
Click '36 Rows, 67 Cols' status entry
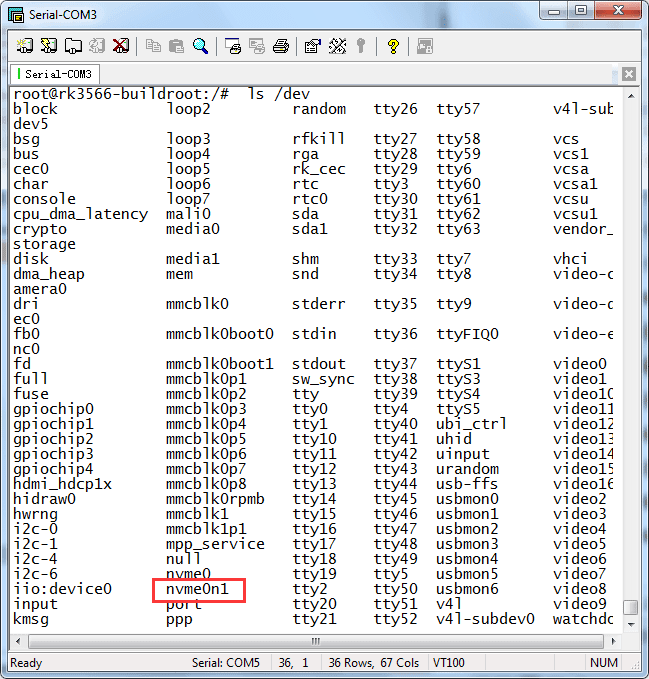(x=374, y=663)
